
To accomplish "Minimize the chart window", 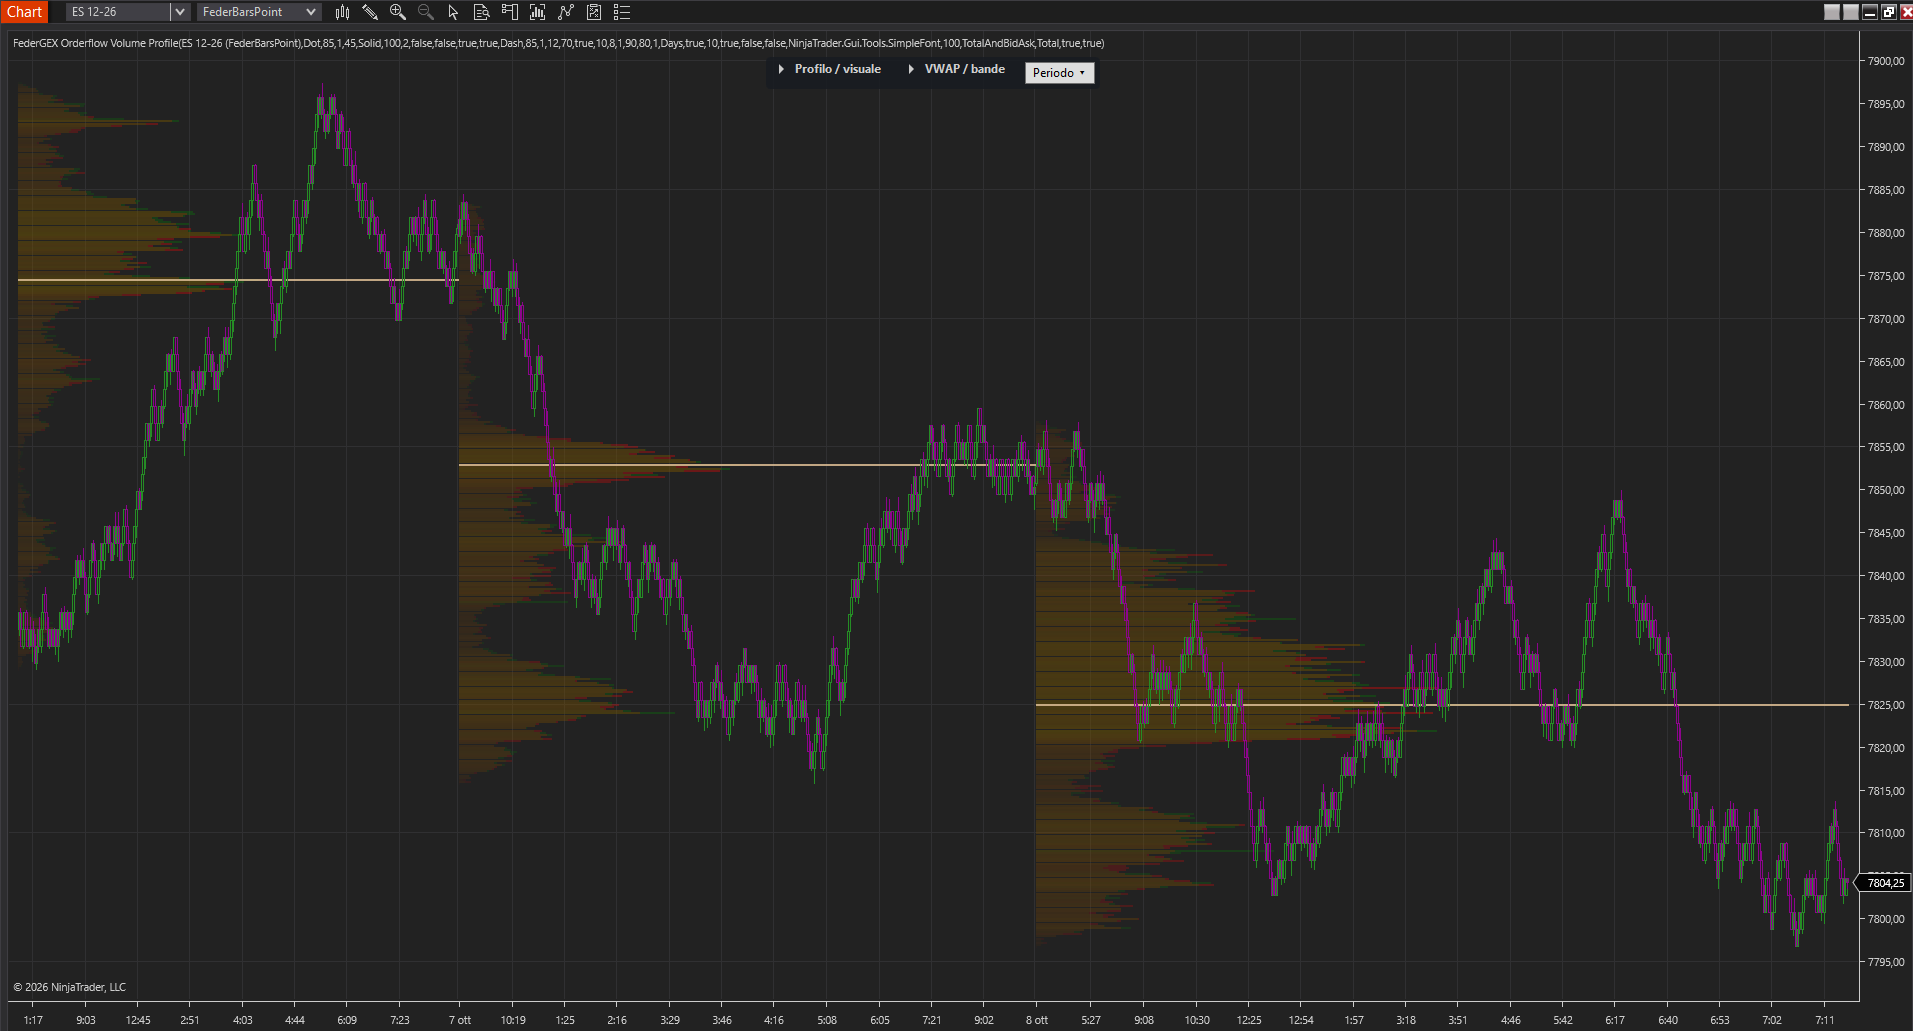I will click(x=1870, y=12).
